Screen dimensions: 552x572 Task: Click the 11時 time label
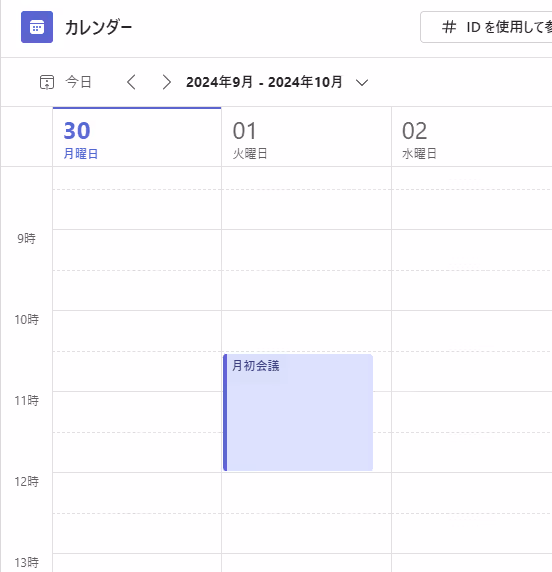(x=27, y=401)
